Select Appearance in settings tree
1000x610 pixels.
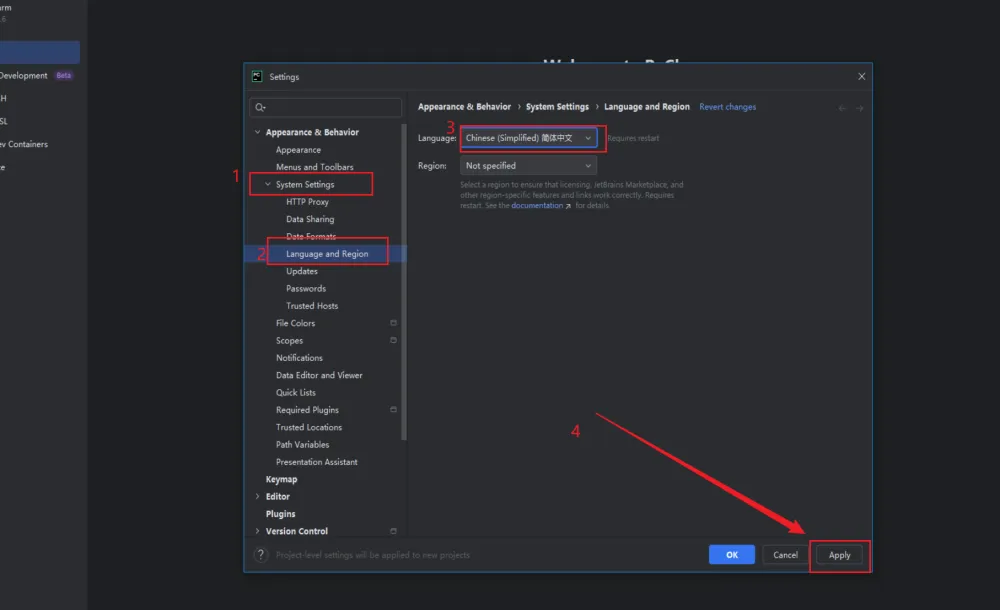pos(298,150)
